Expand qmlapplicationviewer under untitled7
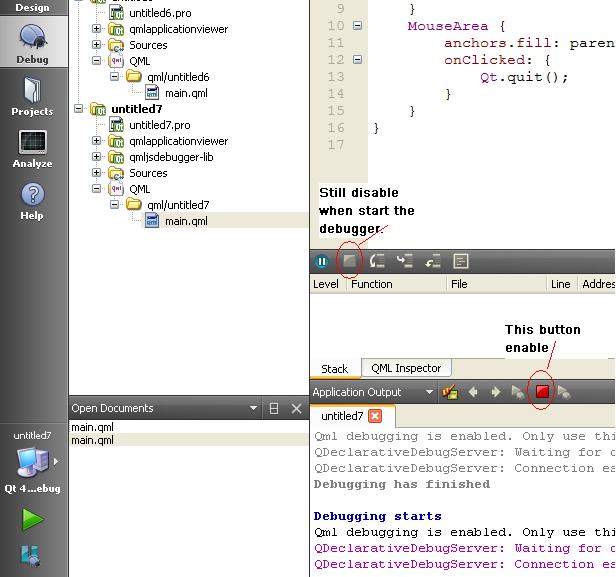 coord(96,141)
